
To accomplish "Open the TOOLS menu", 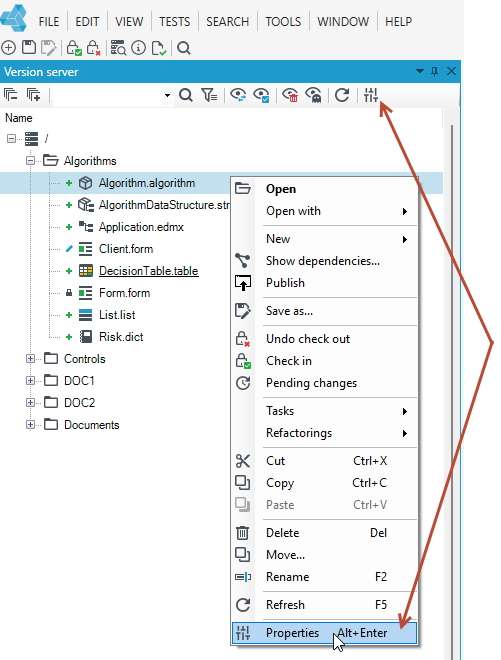I will 283,22.
